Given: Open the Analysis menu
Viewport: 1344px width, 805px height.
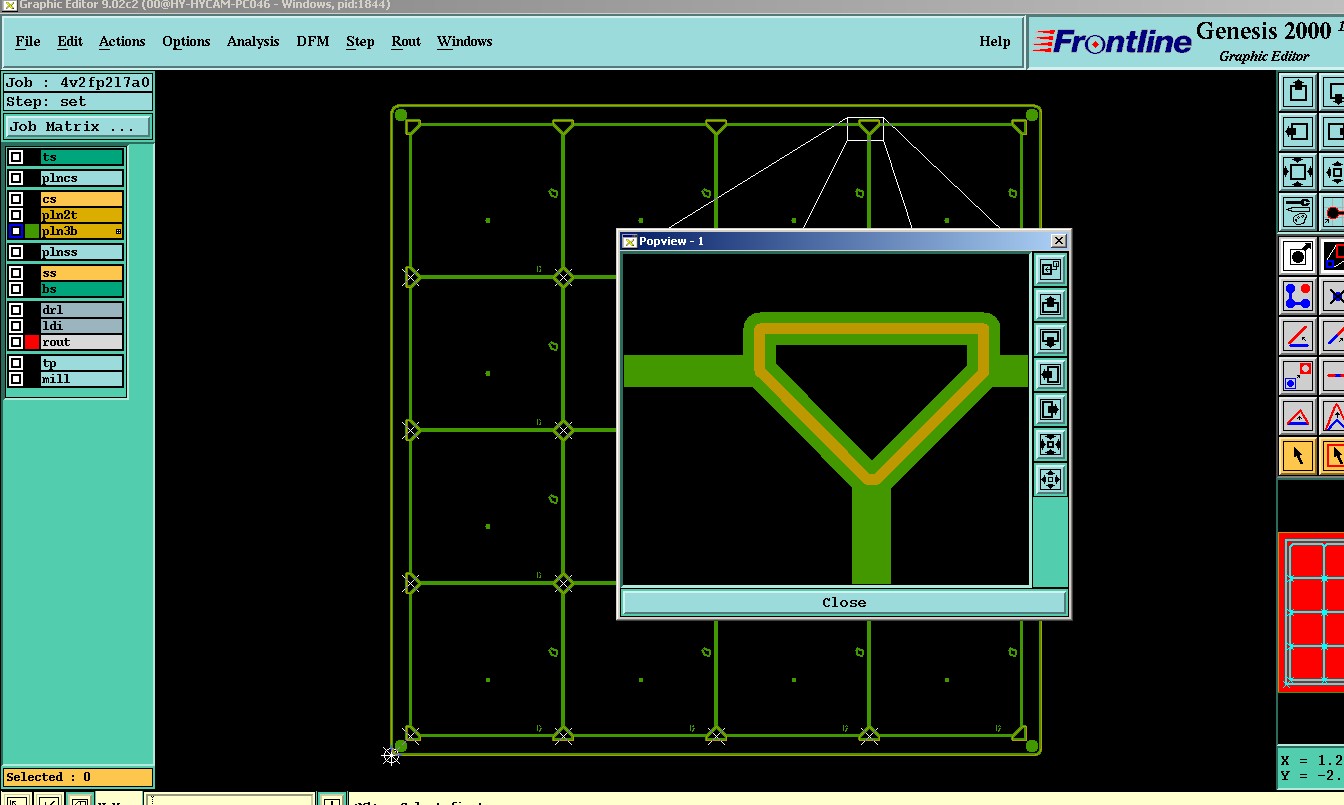Looking at the screenshot, I should [x=253, y=41].
